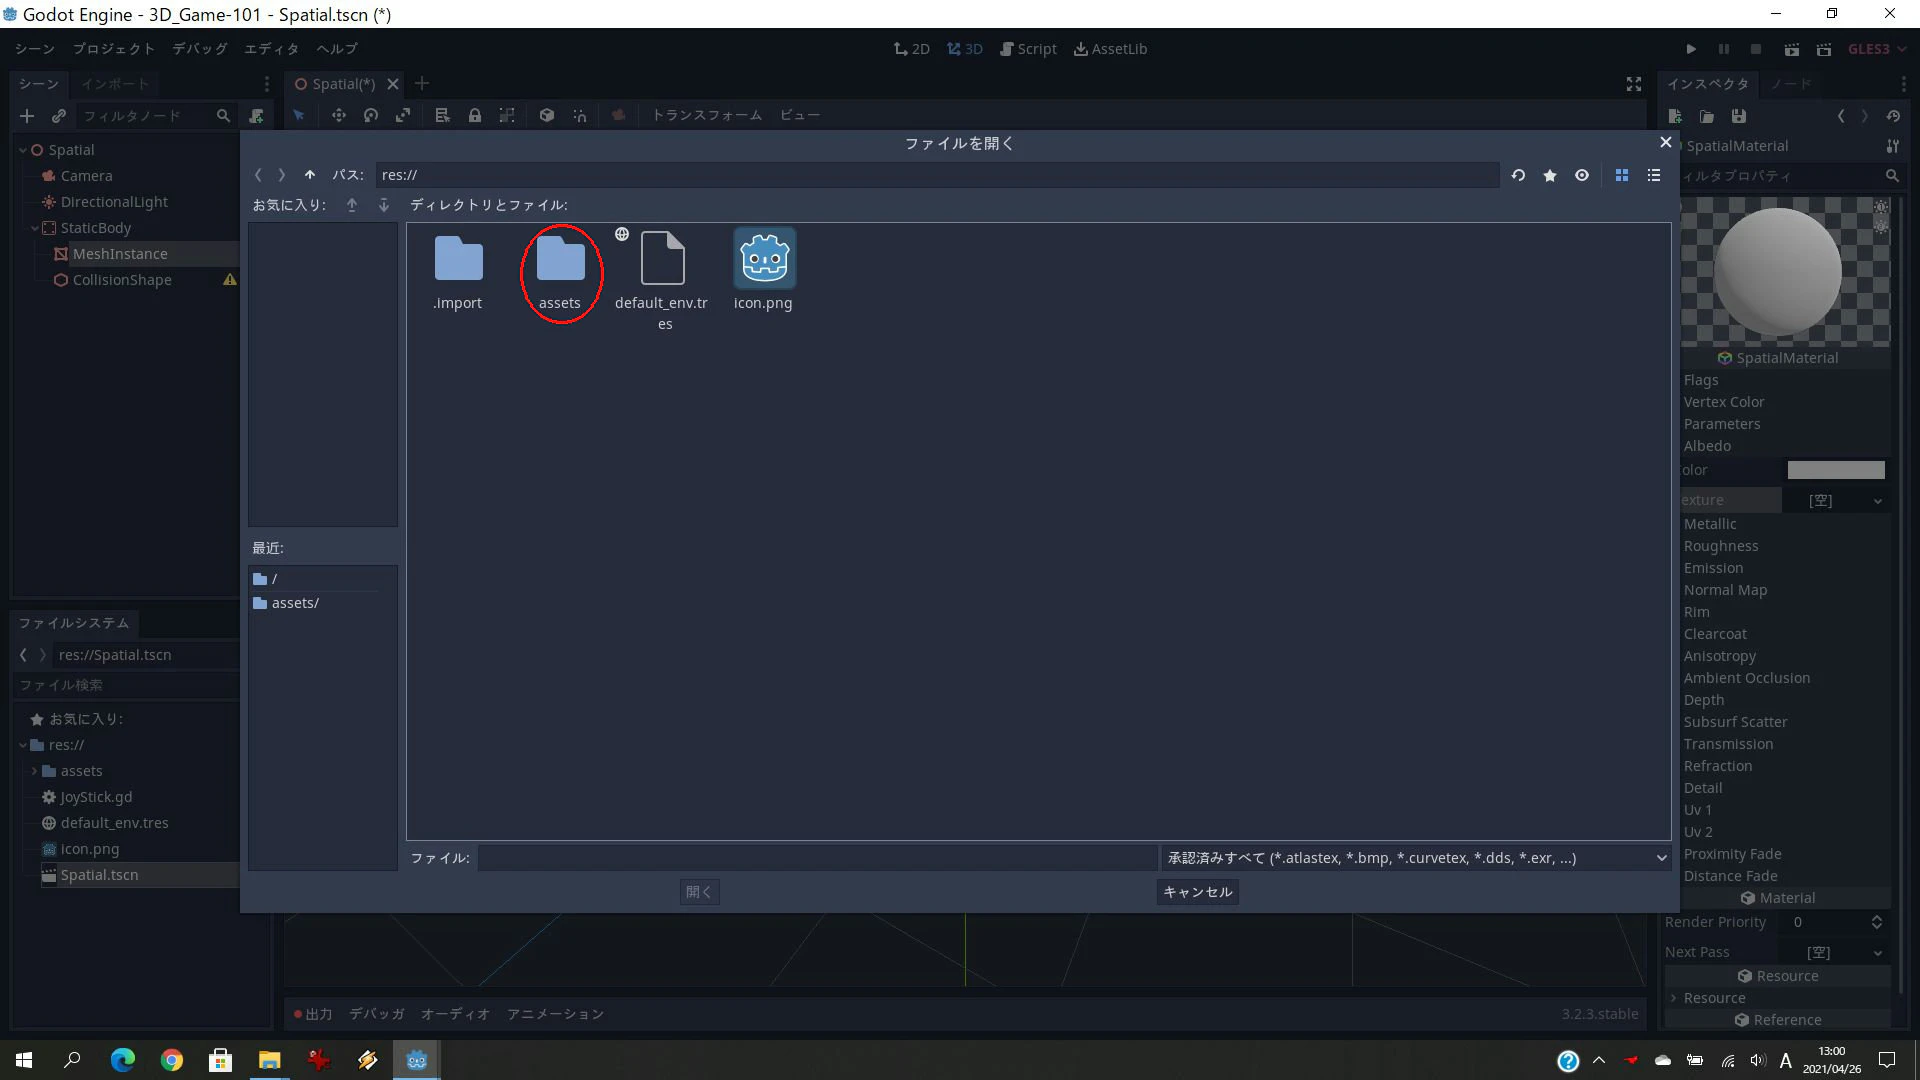Select recent assets/ folder entry
The height and width of the screenshot is (1080, 1920).
(x=322, y=603)
